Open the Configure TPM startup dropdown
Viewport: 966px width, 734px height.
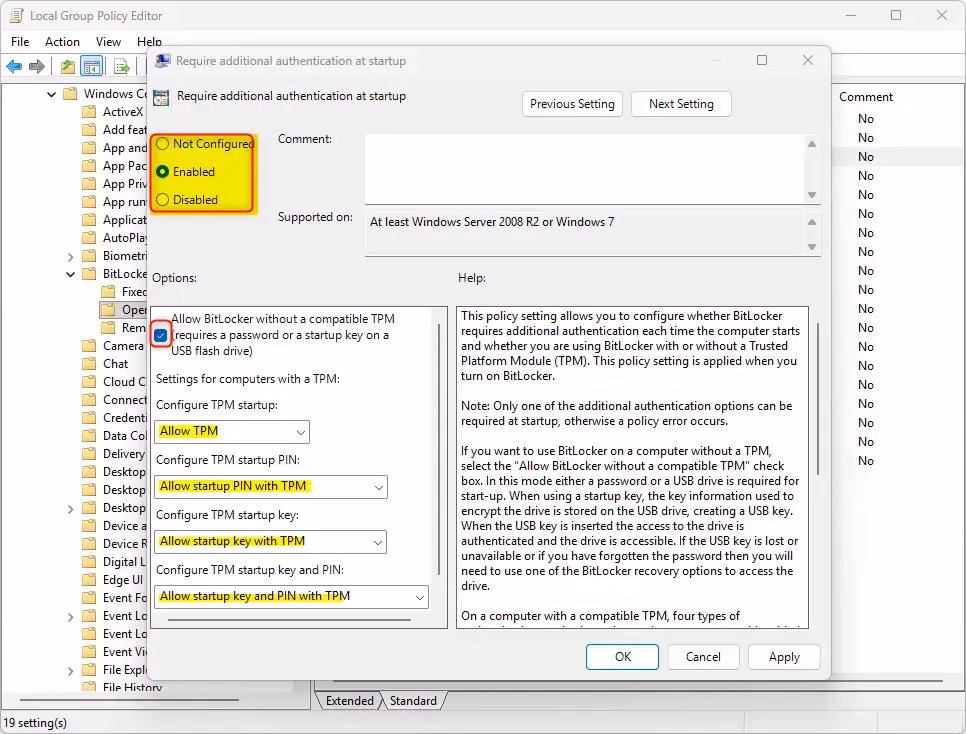pos(232,432)
